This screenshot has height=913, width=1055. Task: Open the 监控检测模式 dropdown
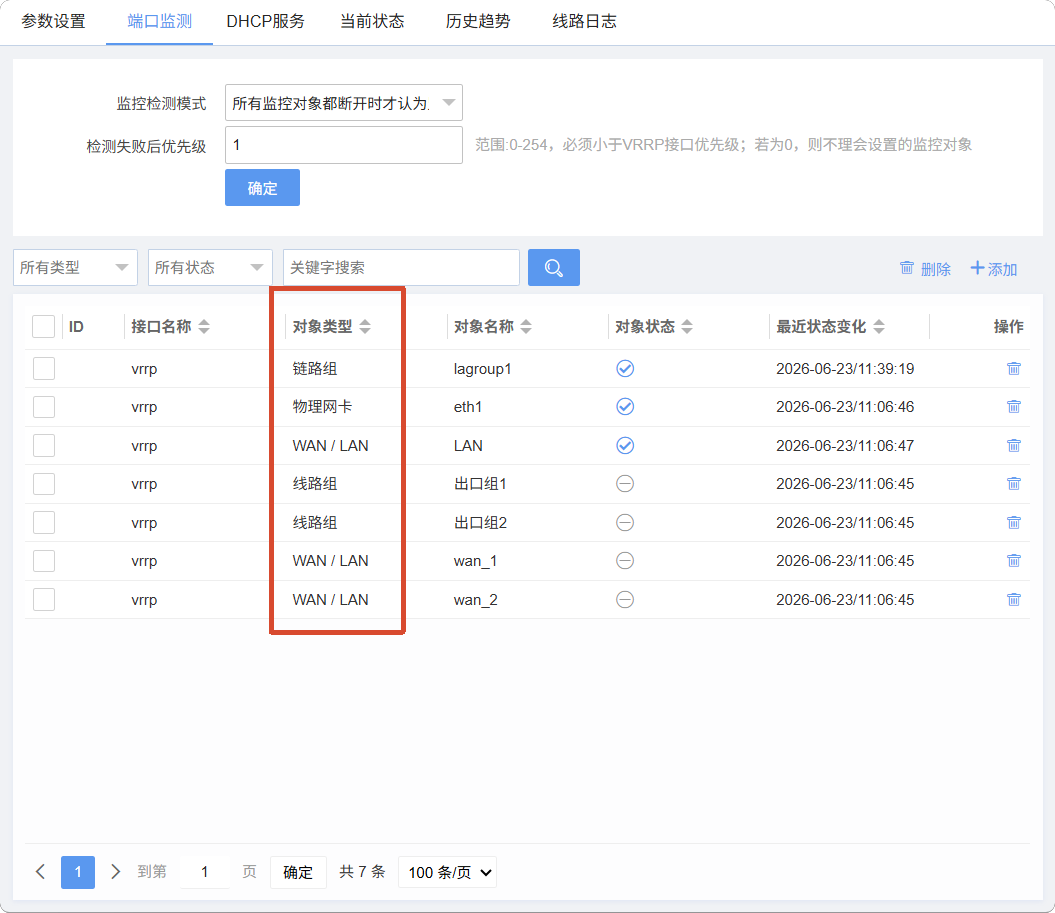(x=343, y=103)
